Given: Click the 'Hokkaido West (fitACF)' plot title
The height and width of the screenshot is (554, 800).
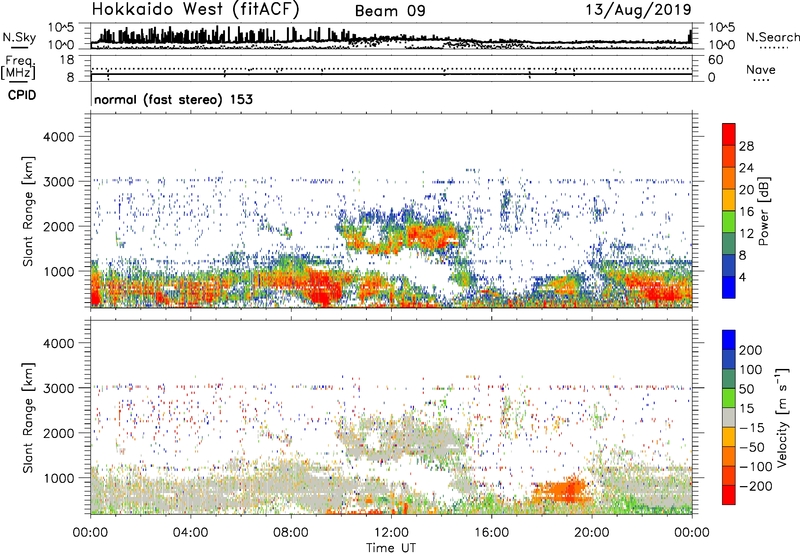Looking at the screenshot, I should coord(195,9).
